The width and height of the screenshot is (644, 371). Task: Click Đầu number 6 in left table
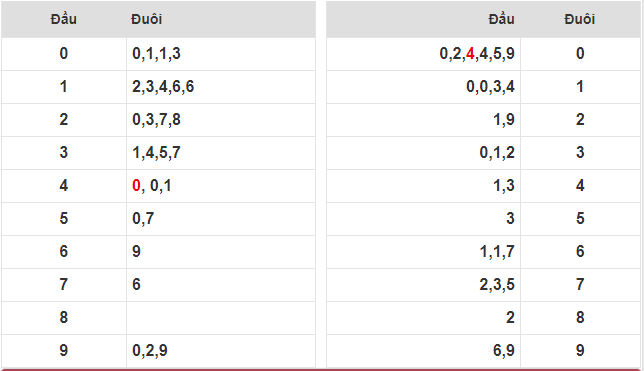click(64, 251)
